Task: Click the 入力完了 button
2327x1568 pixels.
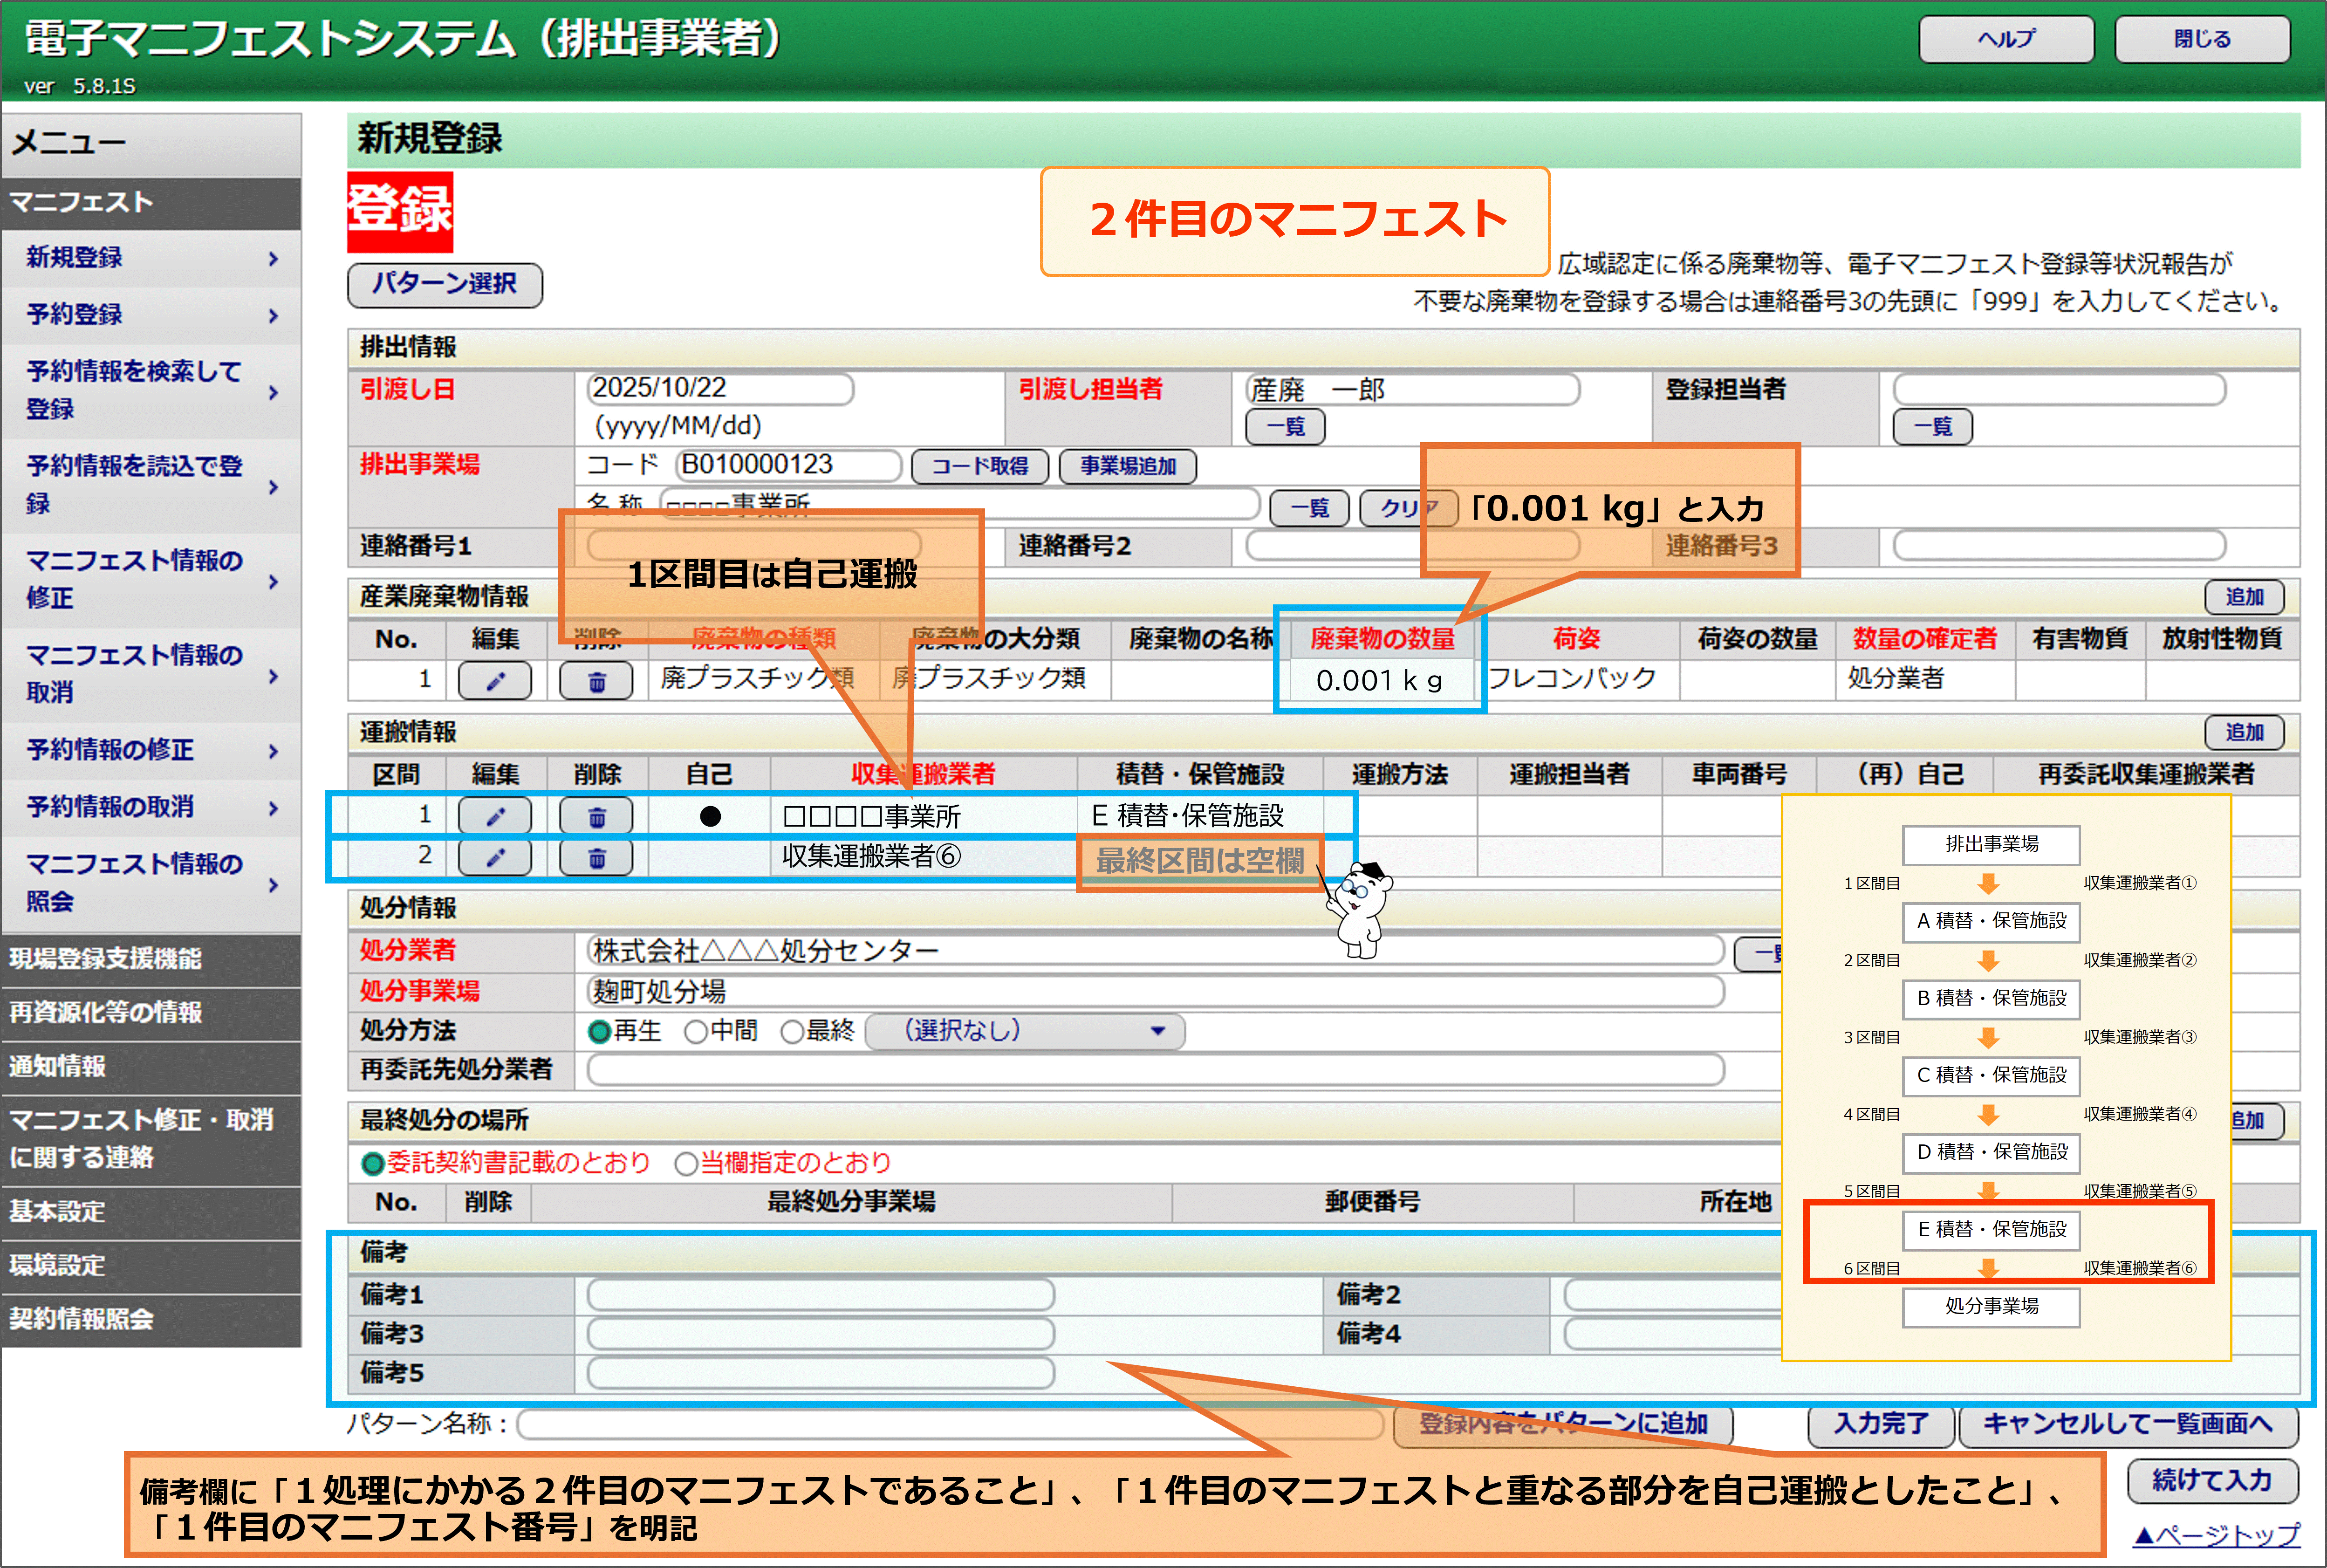Action: click(x=1880, y=1423)
